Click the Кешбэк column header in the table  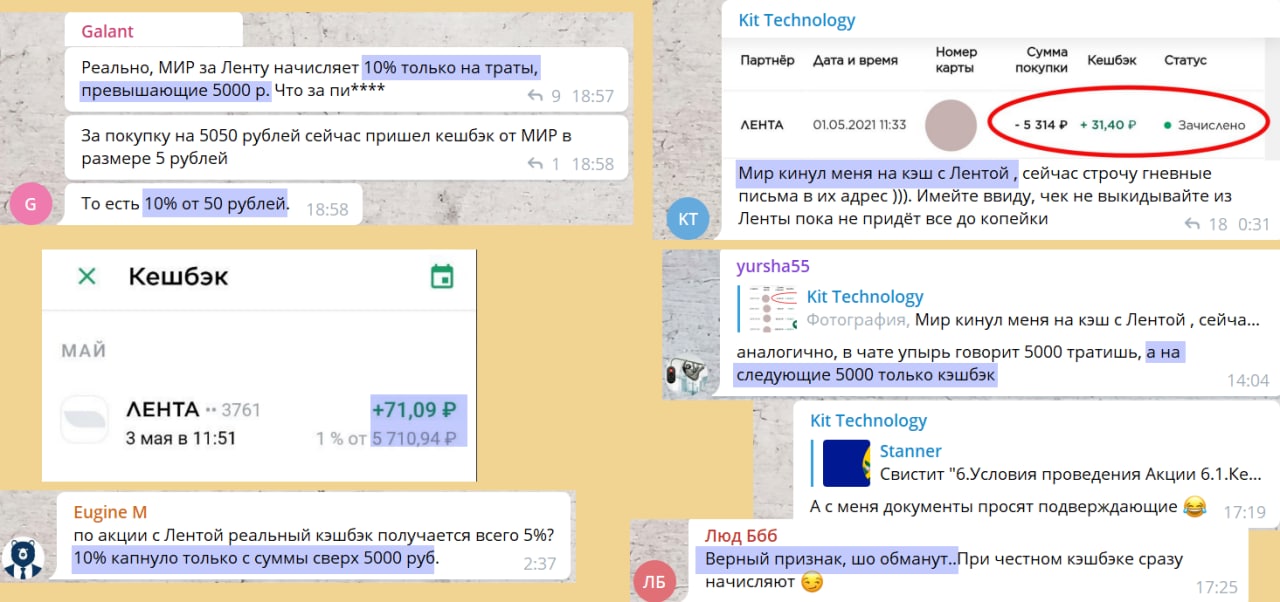point(1112,60)
